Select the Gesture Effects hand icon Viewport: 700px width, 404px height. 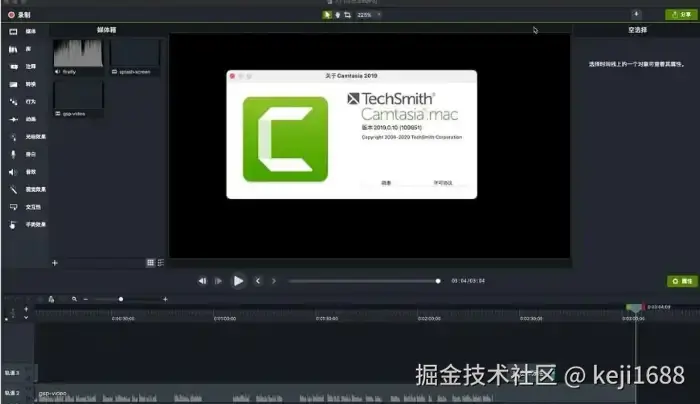click(13, 225)
